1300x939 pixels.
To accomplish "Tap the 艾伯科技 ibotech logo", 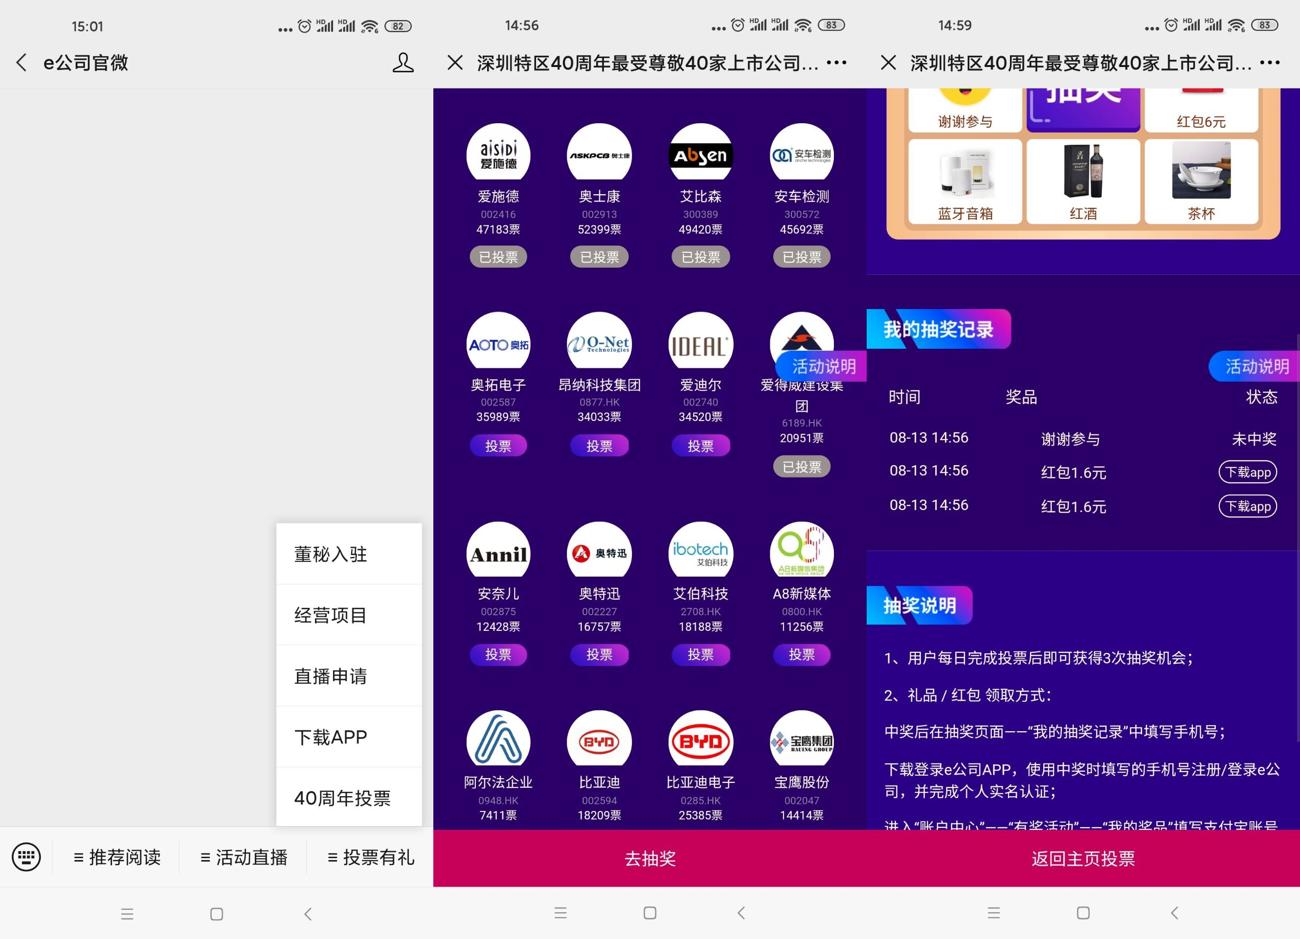I will click(701, 551).
